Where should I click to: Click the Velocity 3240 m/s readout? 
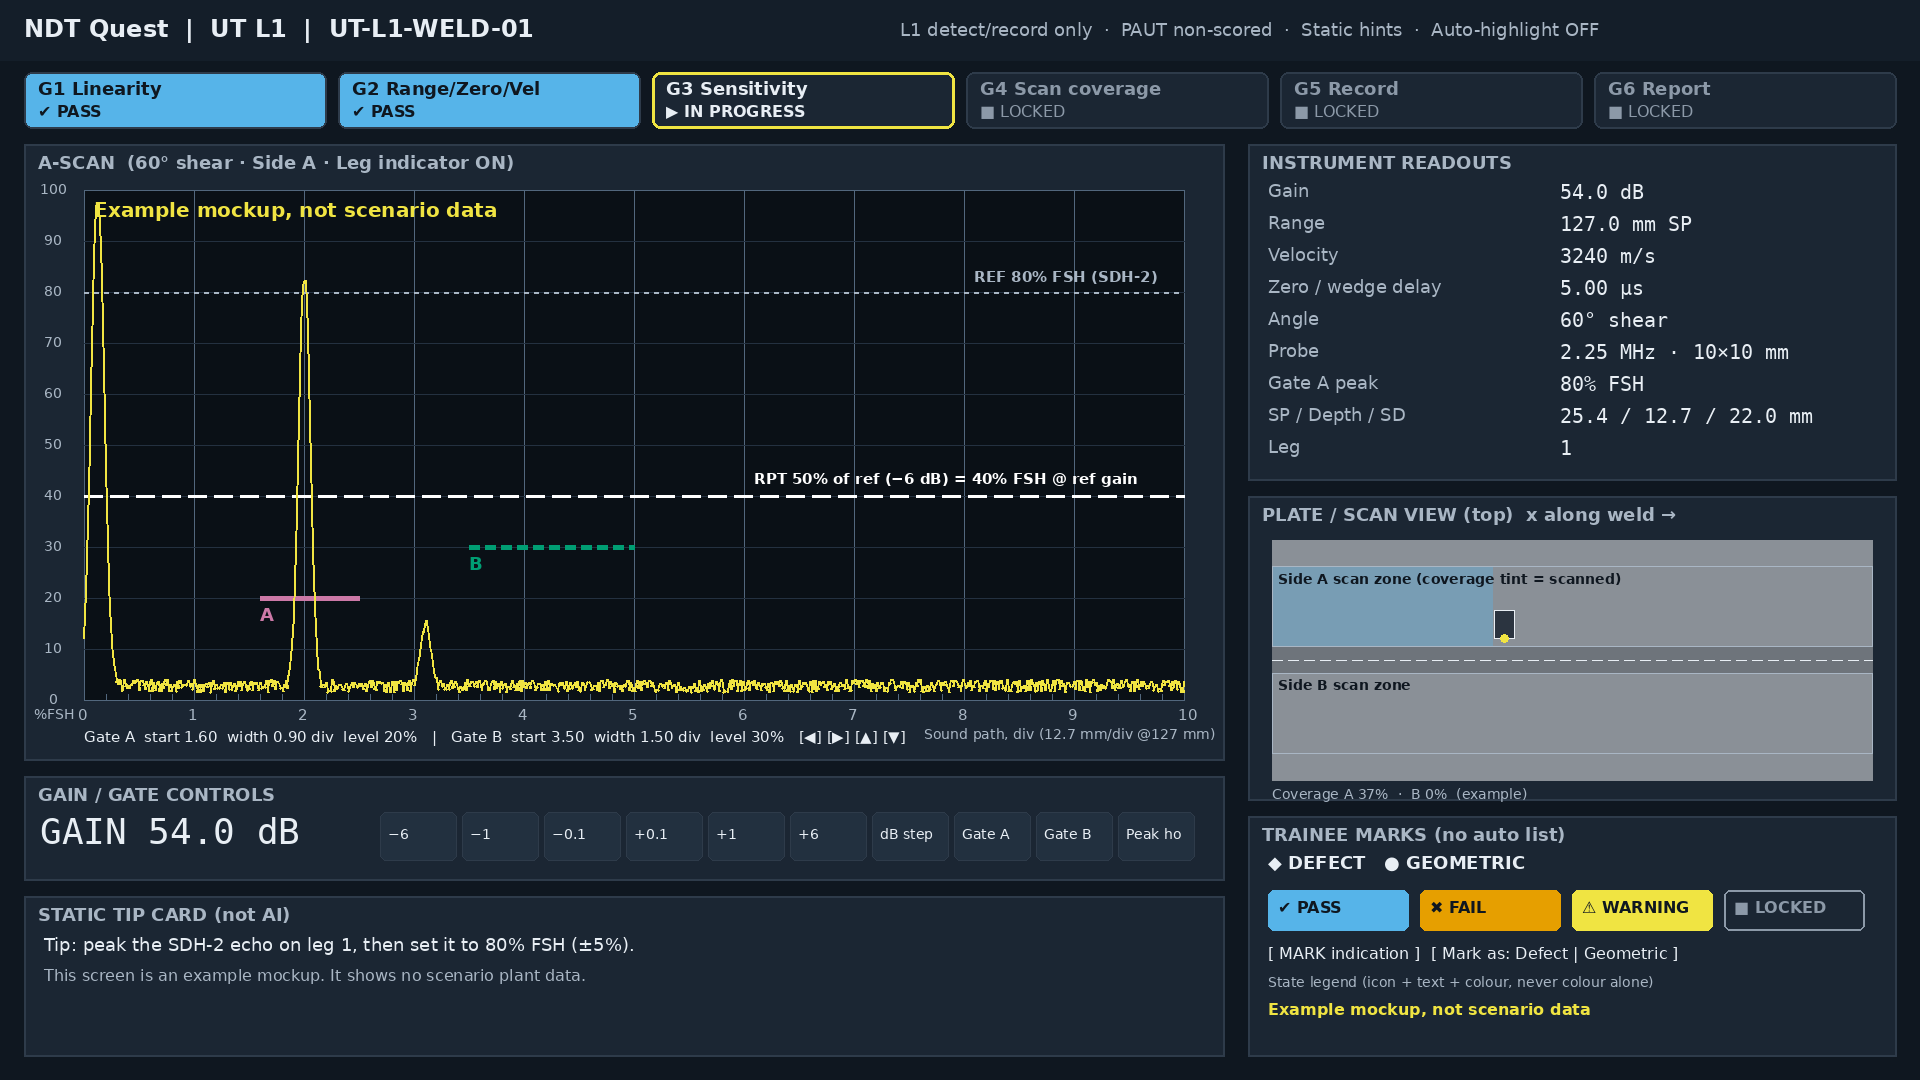click(1608, 256)
